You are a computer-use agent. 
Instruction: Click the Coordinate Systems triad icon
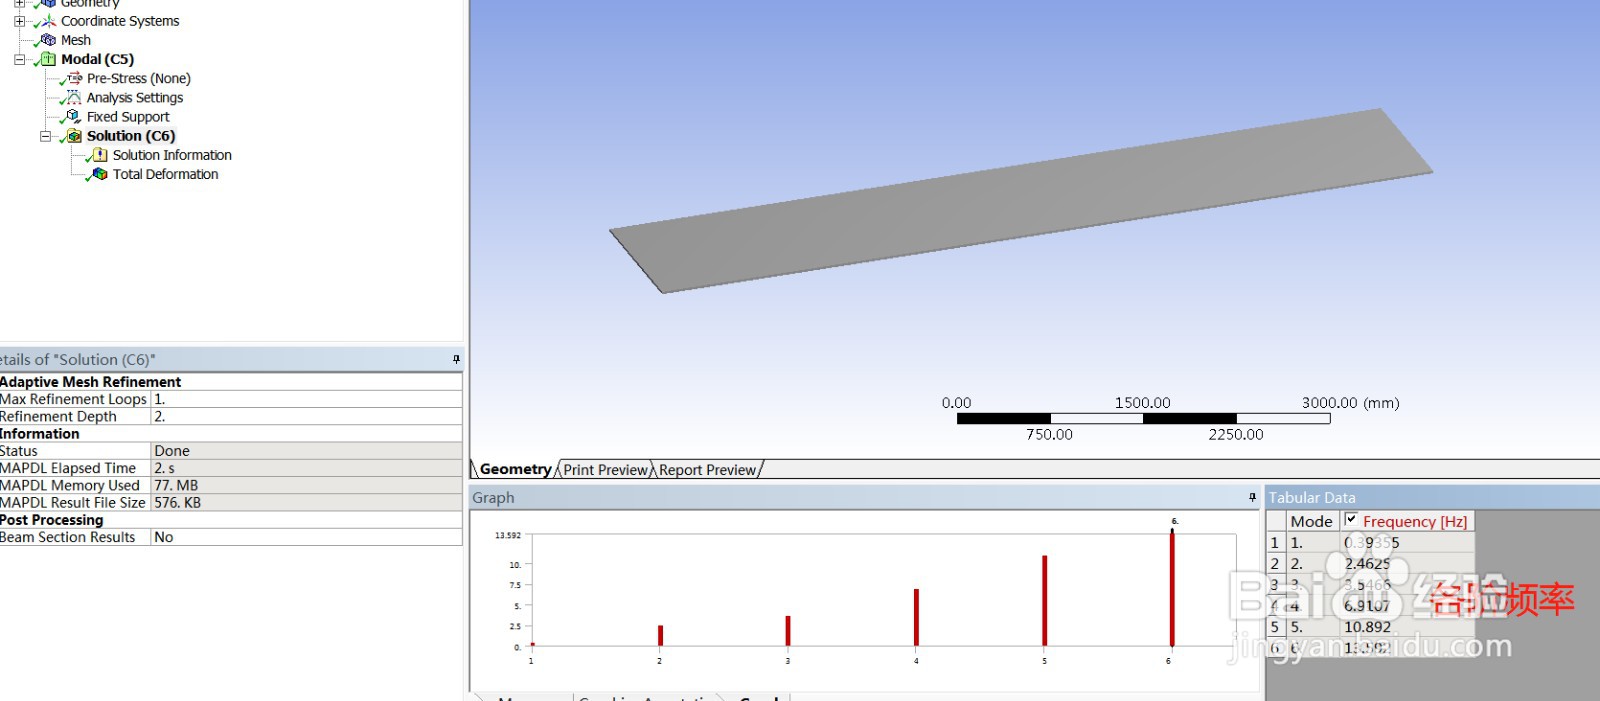click(47, 21)
